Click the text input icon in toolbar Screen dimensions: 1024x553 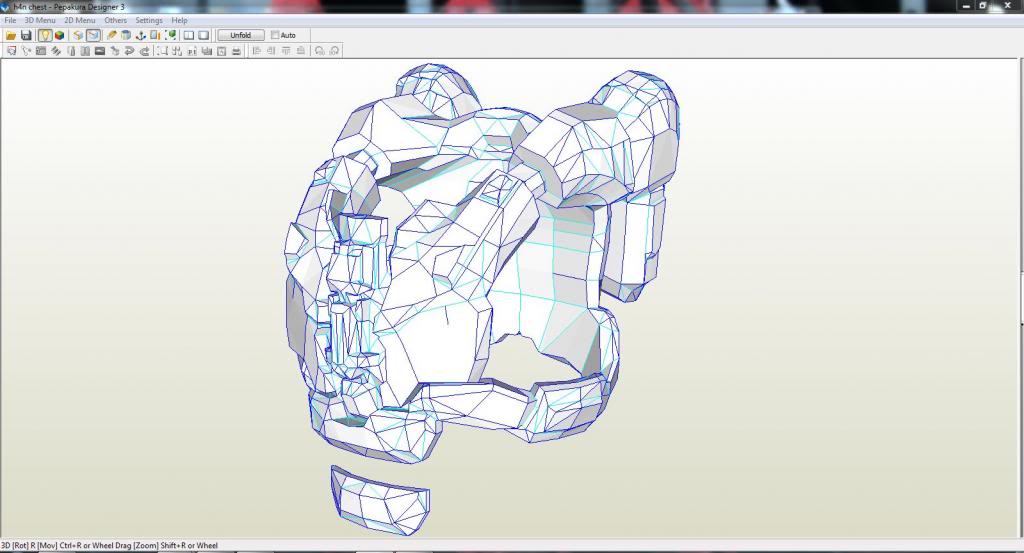[192, 51]
